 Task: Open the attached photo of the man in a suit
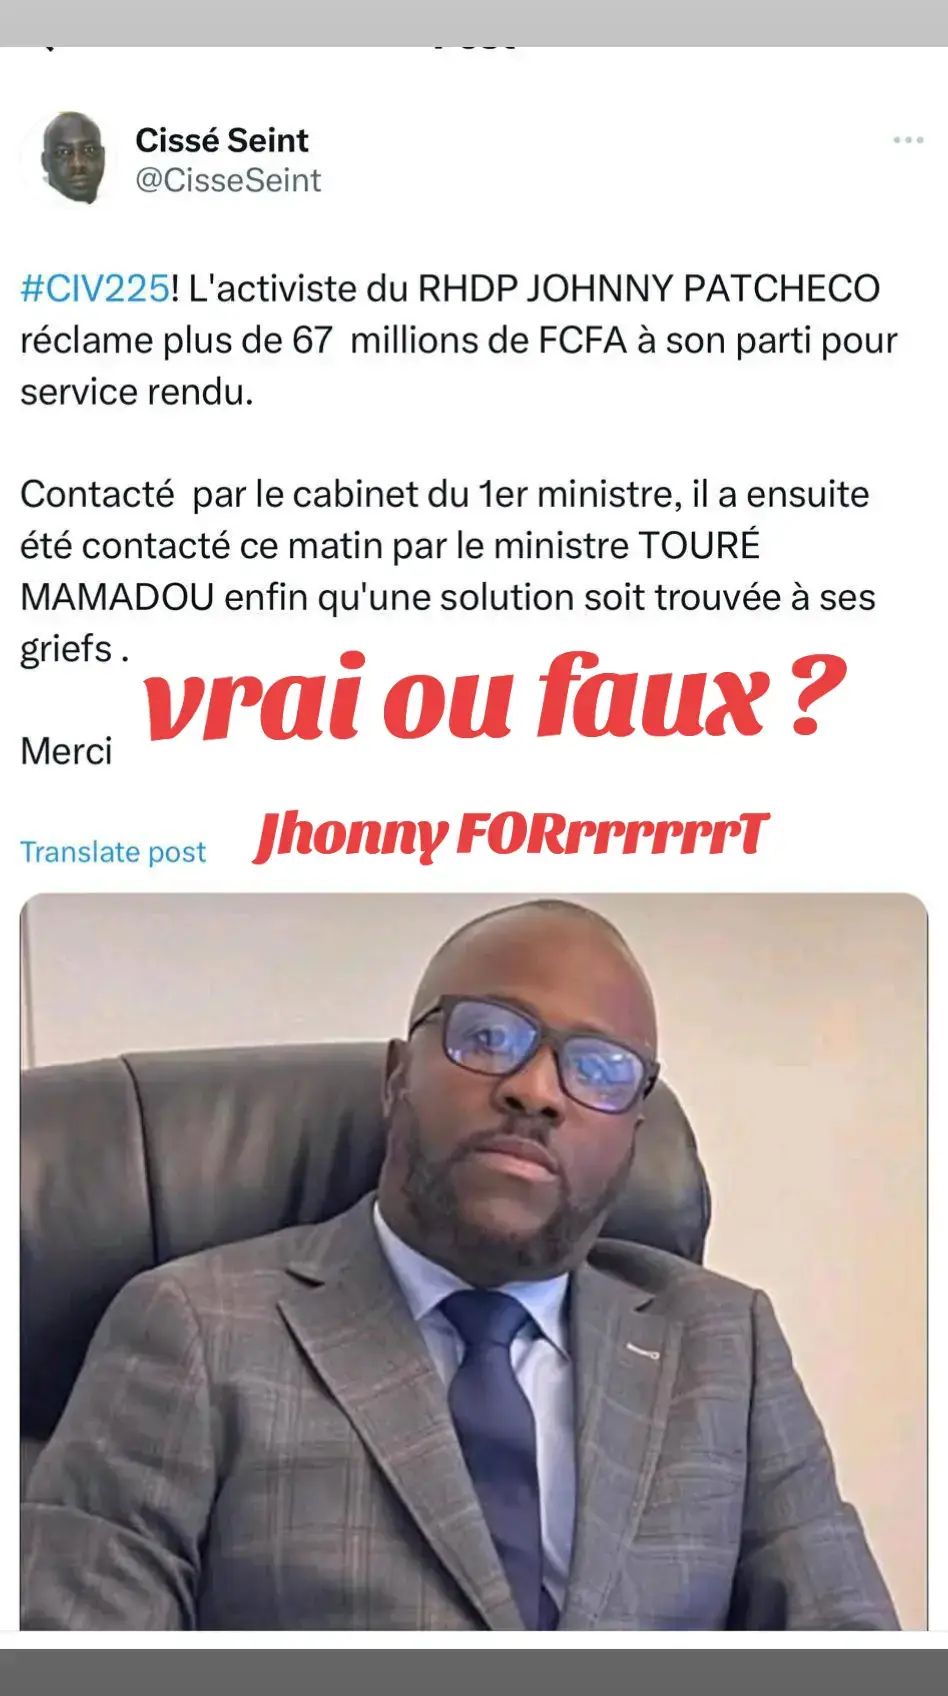click(x=474, y=1261)
